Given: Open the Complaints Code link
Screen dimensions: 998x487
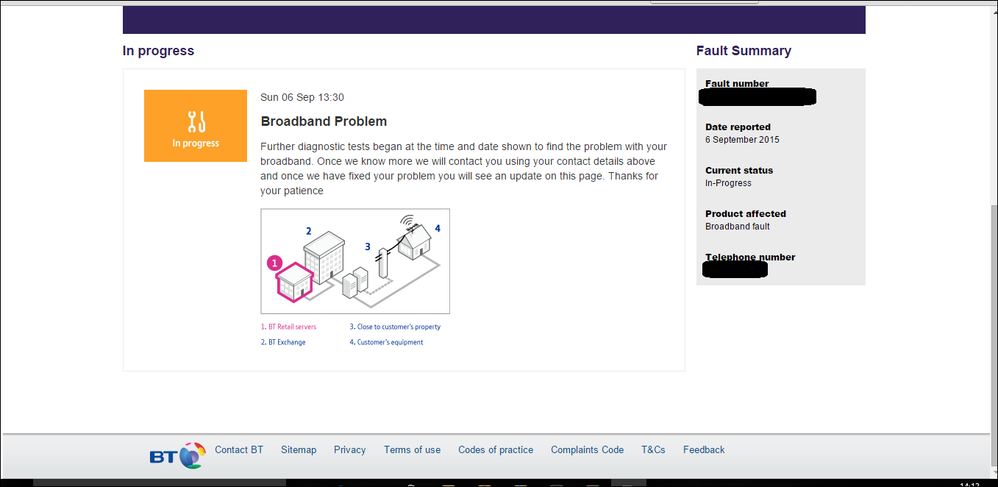Looking at the screenshot, I should [587, 449].
